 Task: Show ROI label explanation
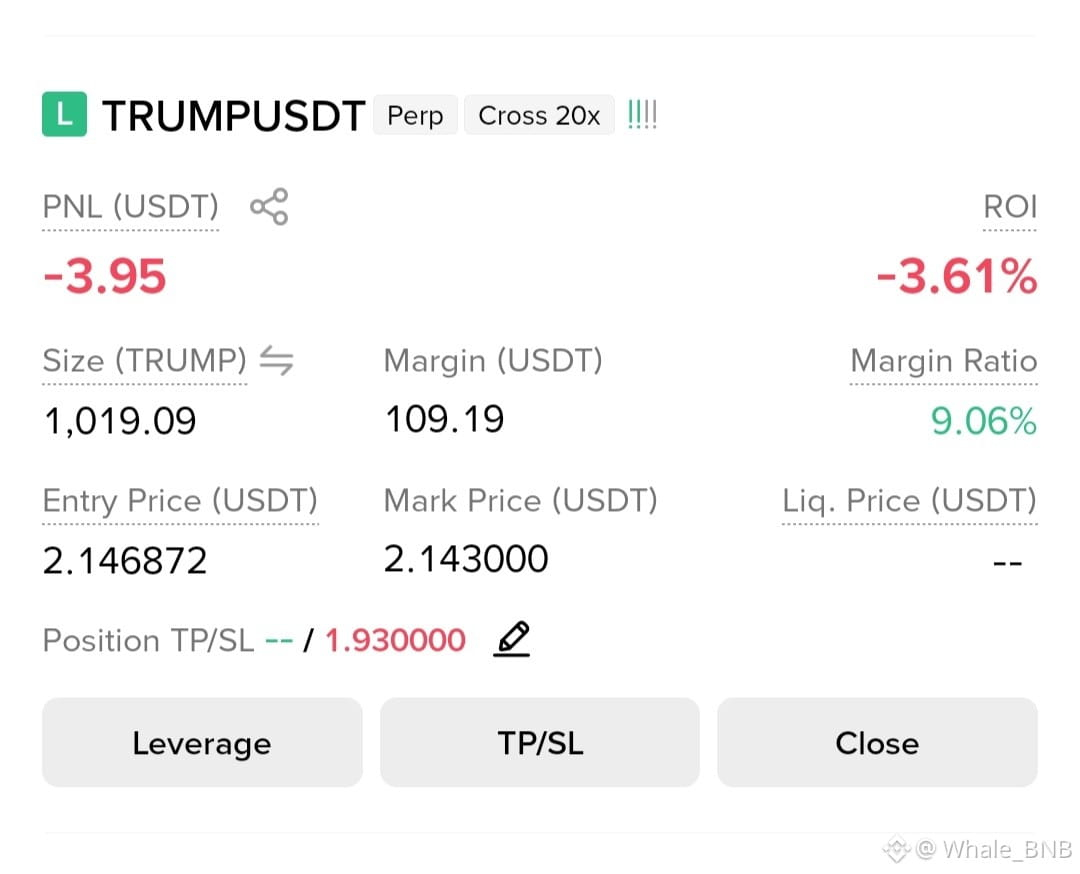coord(1010,207)
